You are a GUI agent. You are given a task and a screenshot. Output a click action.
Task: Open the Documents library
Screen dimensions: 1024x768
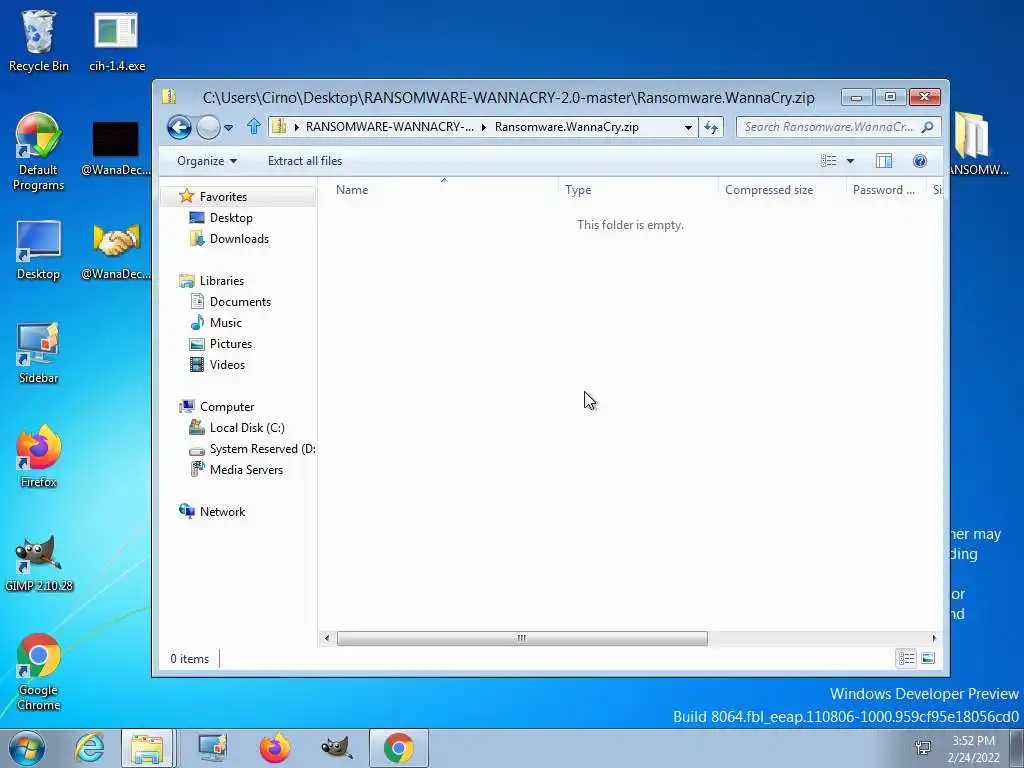(240, 302)
